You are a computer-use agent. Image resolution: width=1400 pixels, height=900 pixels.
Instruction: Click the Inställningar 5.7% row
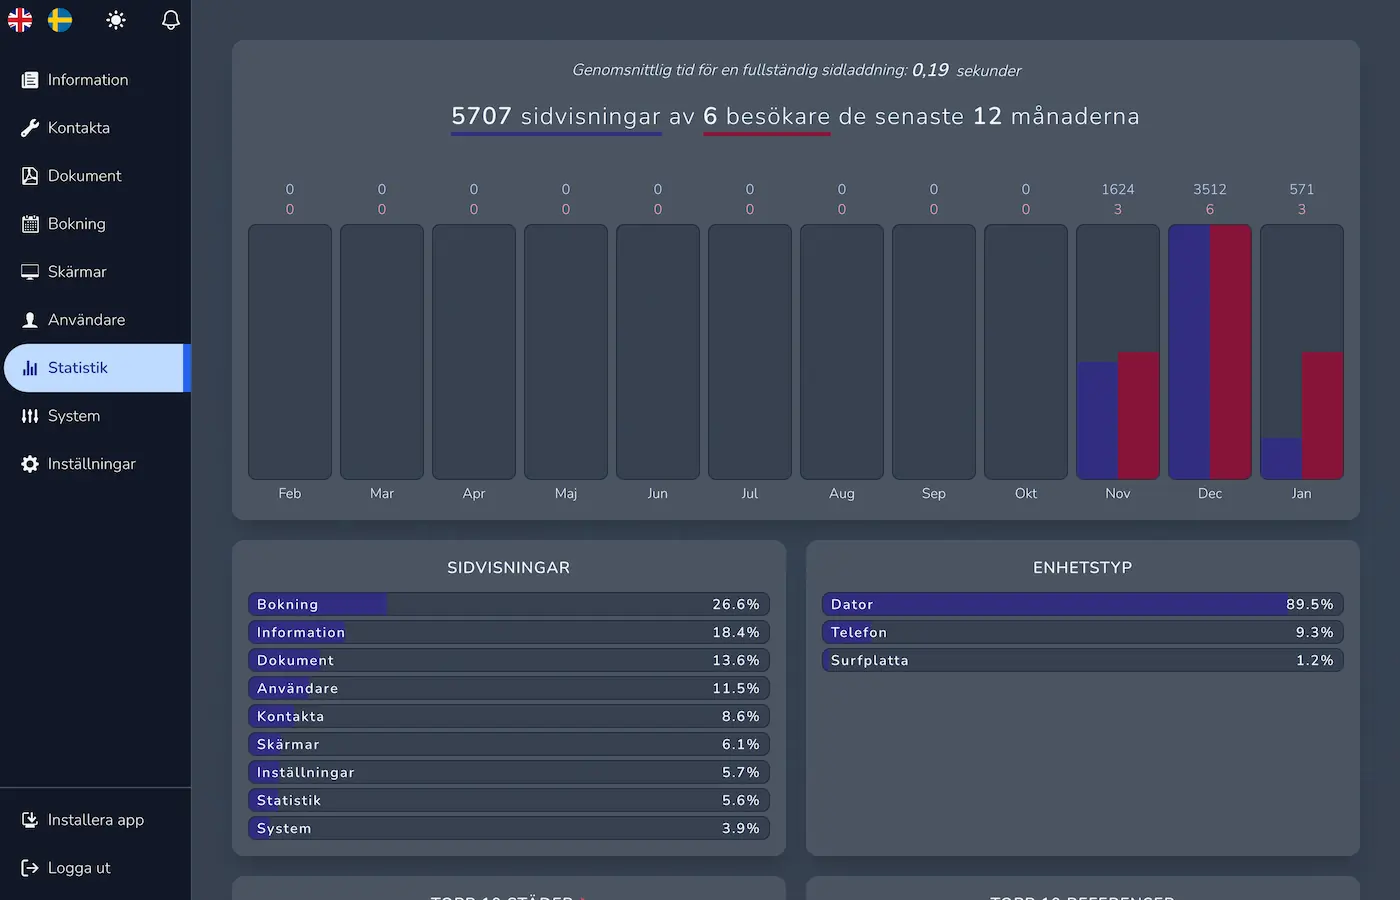pos(509,772)
